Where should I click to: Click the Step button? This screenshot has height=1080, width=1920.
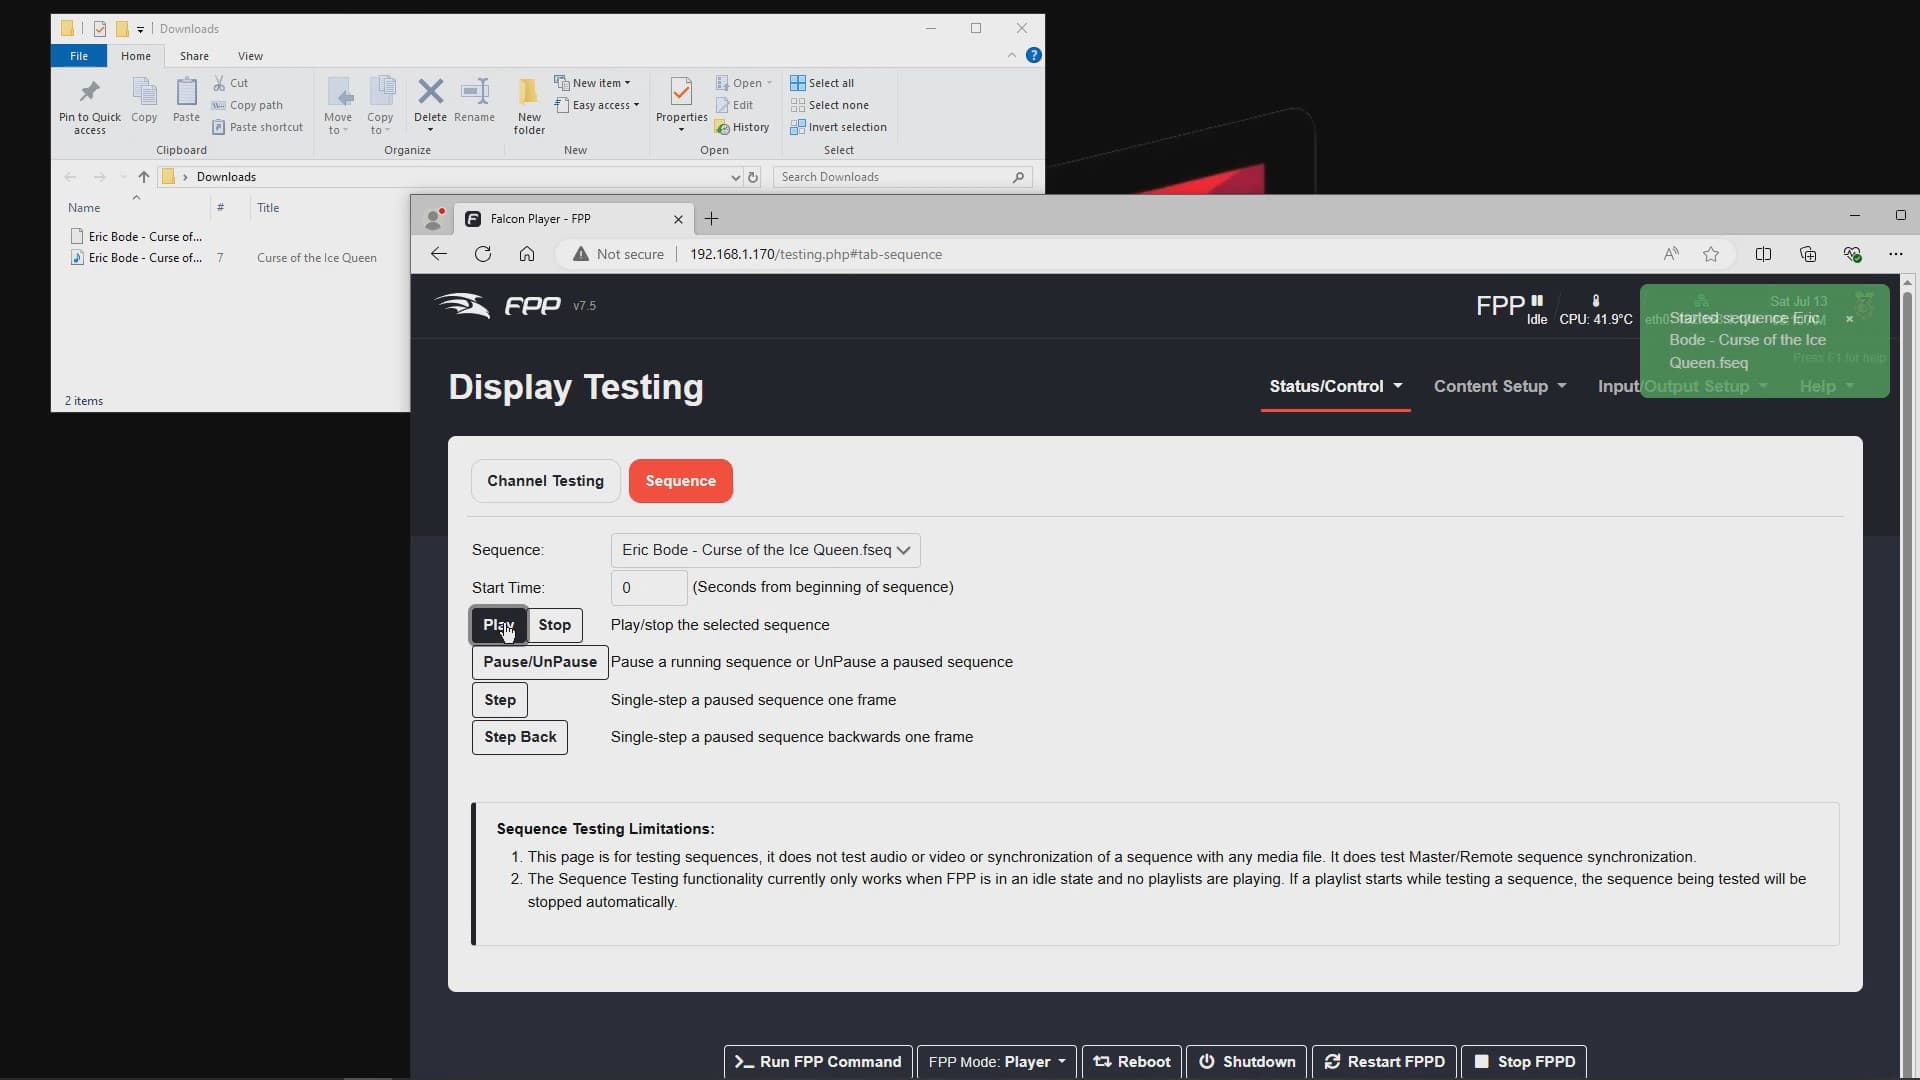coord(500,700)
